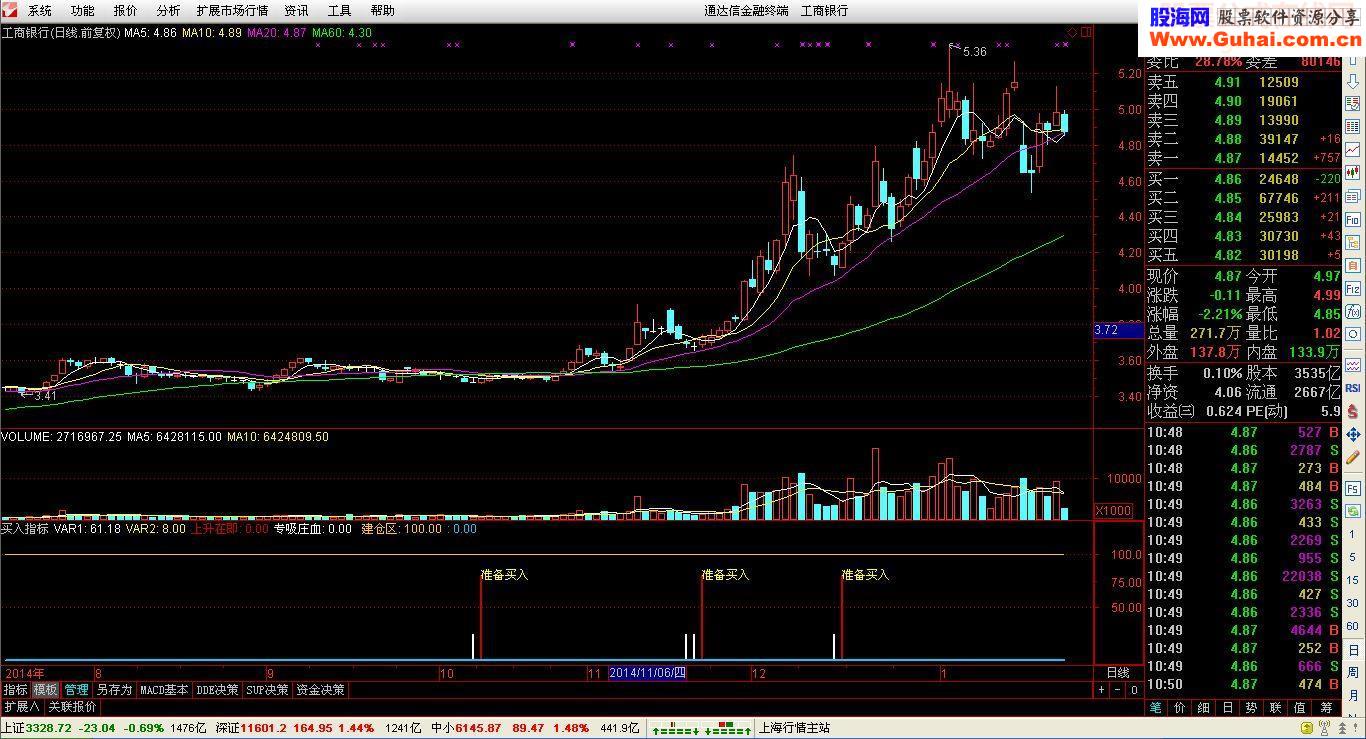1366x739 pixels.
Task: Select the 势 tab under tick list
Action: pos(1251,707)
